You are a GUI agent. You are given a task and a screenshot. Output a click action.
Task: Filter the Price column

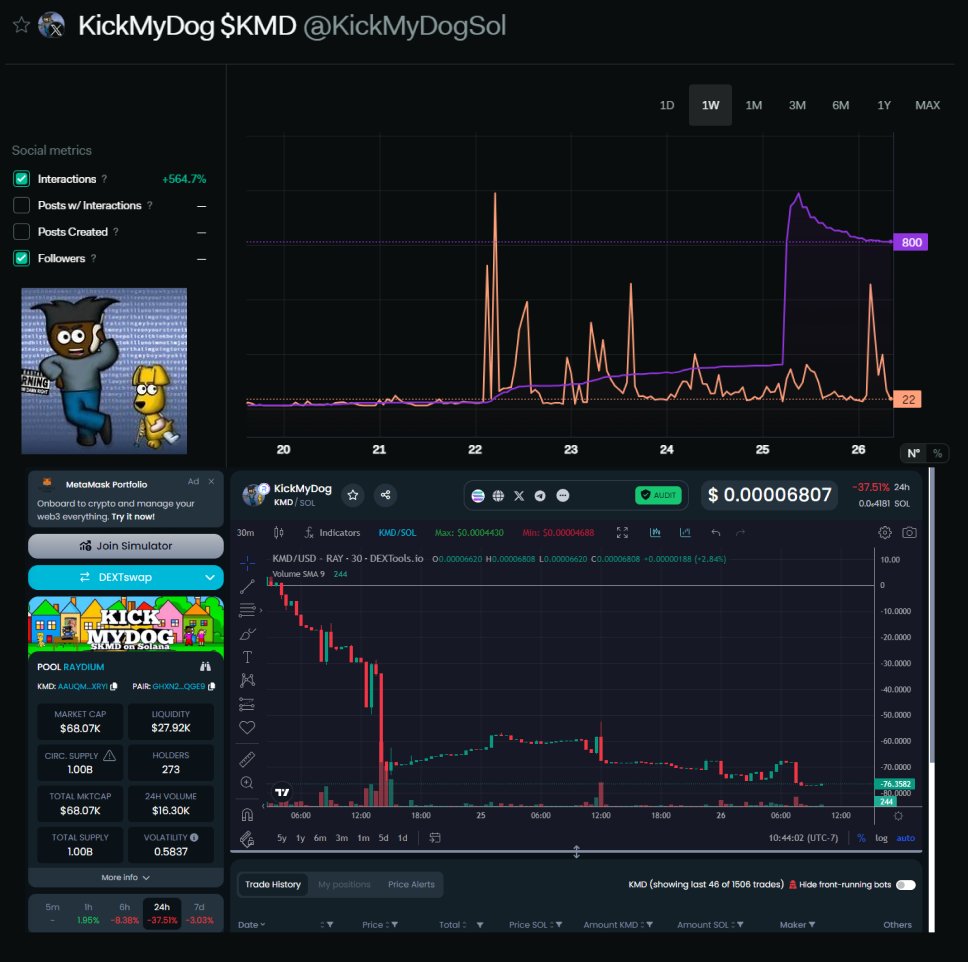coord(394,924)
